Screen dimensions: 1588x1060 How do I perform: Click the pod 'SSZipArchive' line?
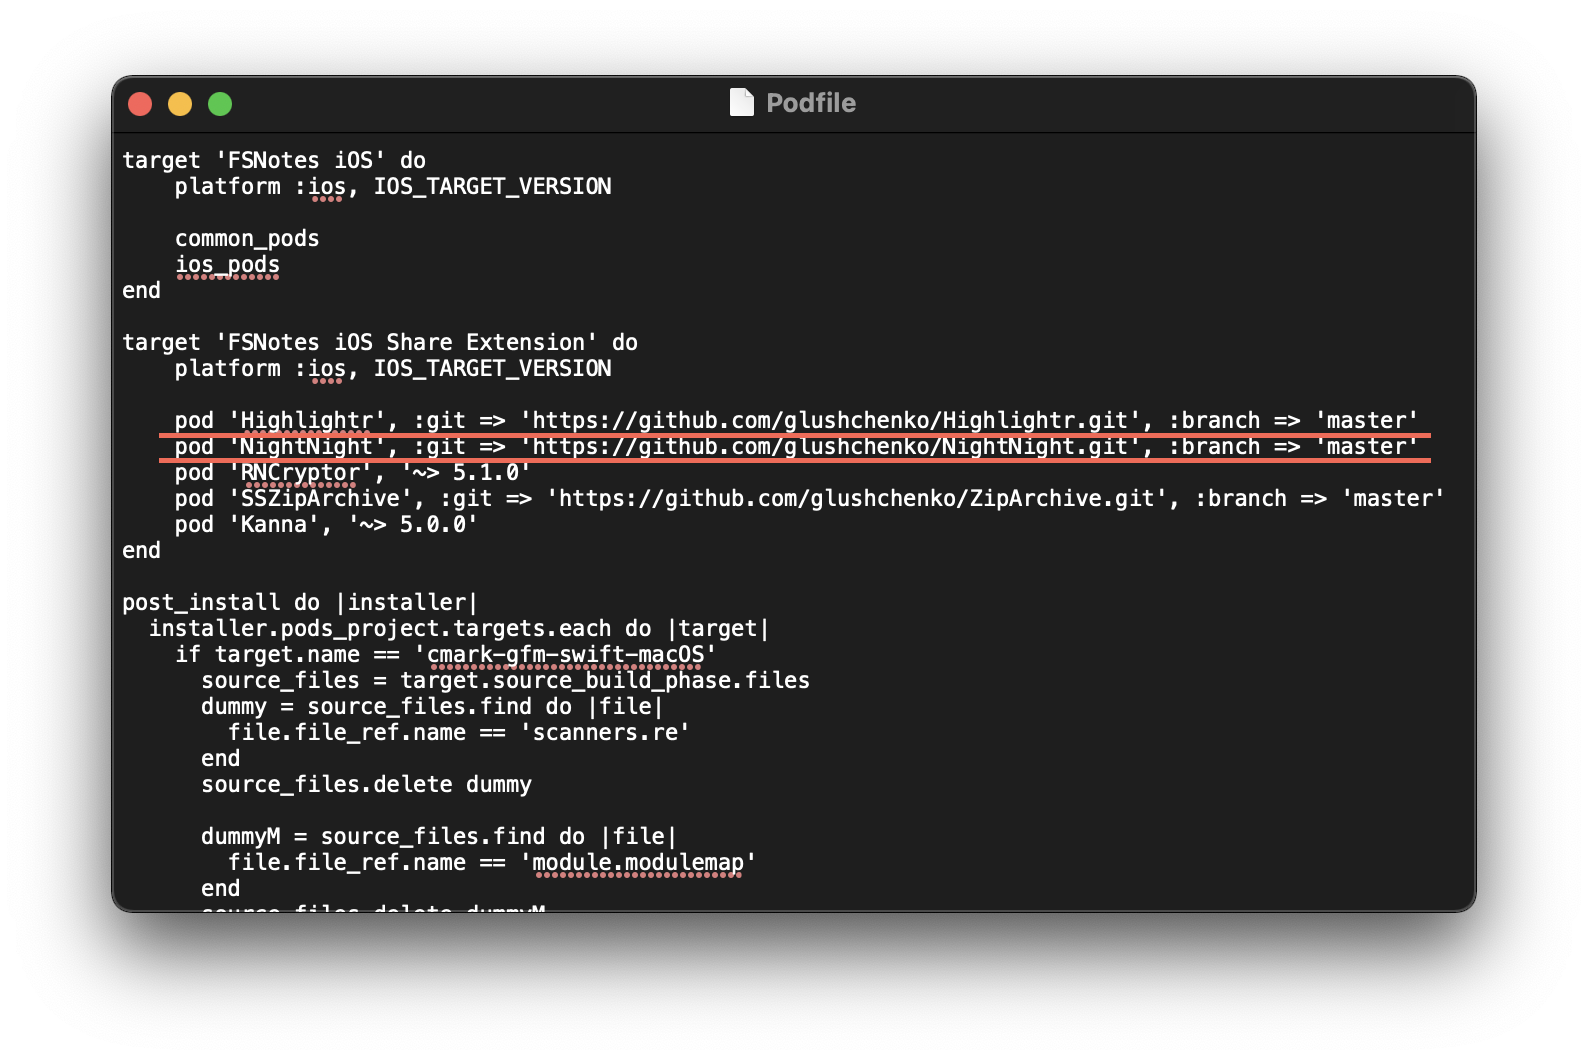tap(810, 498)
